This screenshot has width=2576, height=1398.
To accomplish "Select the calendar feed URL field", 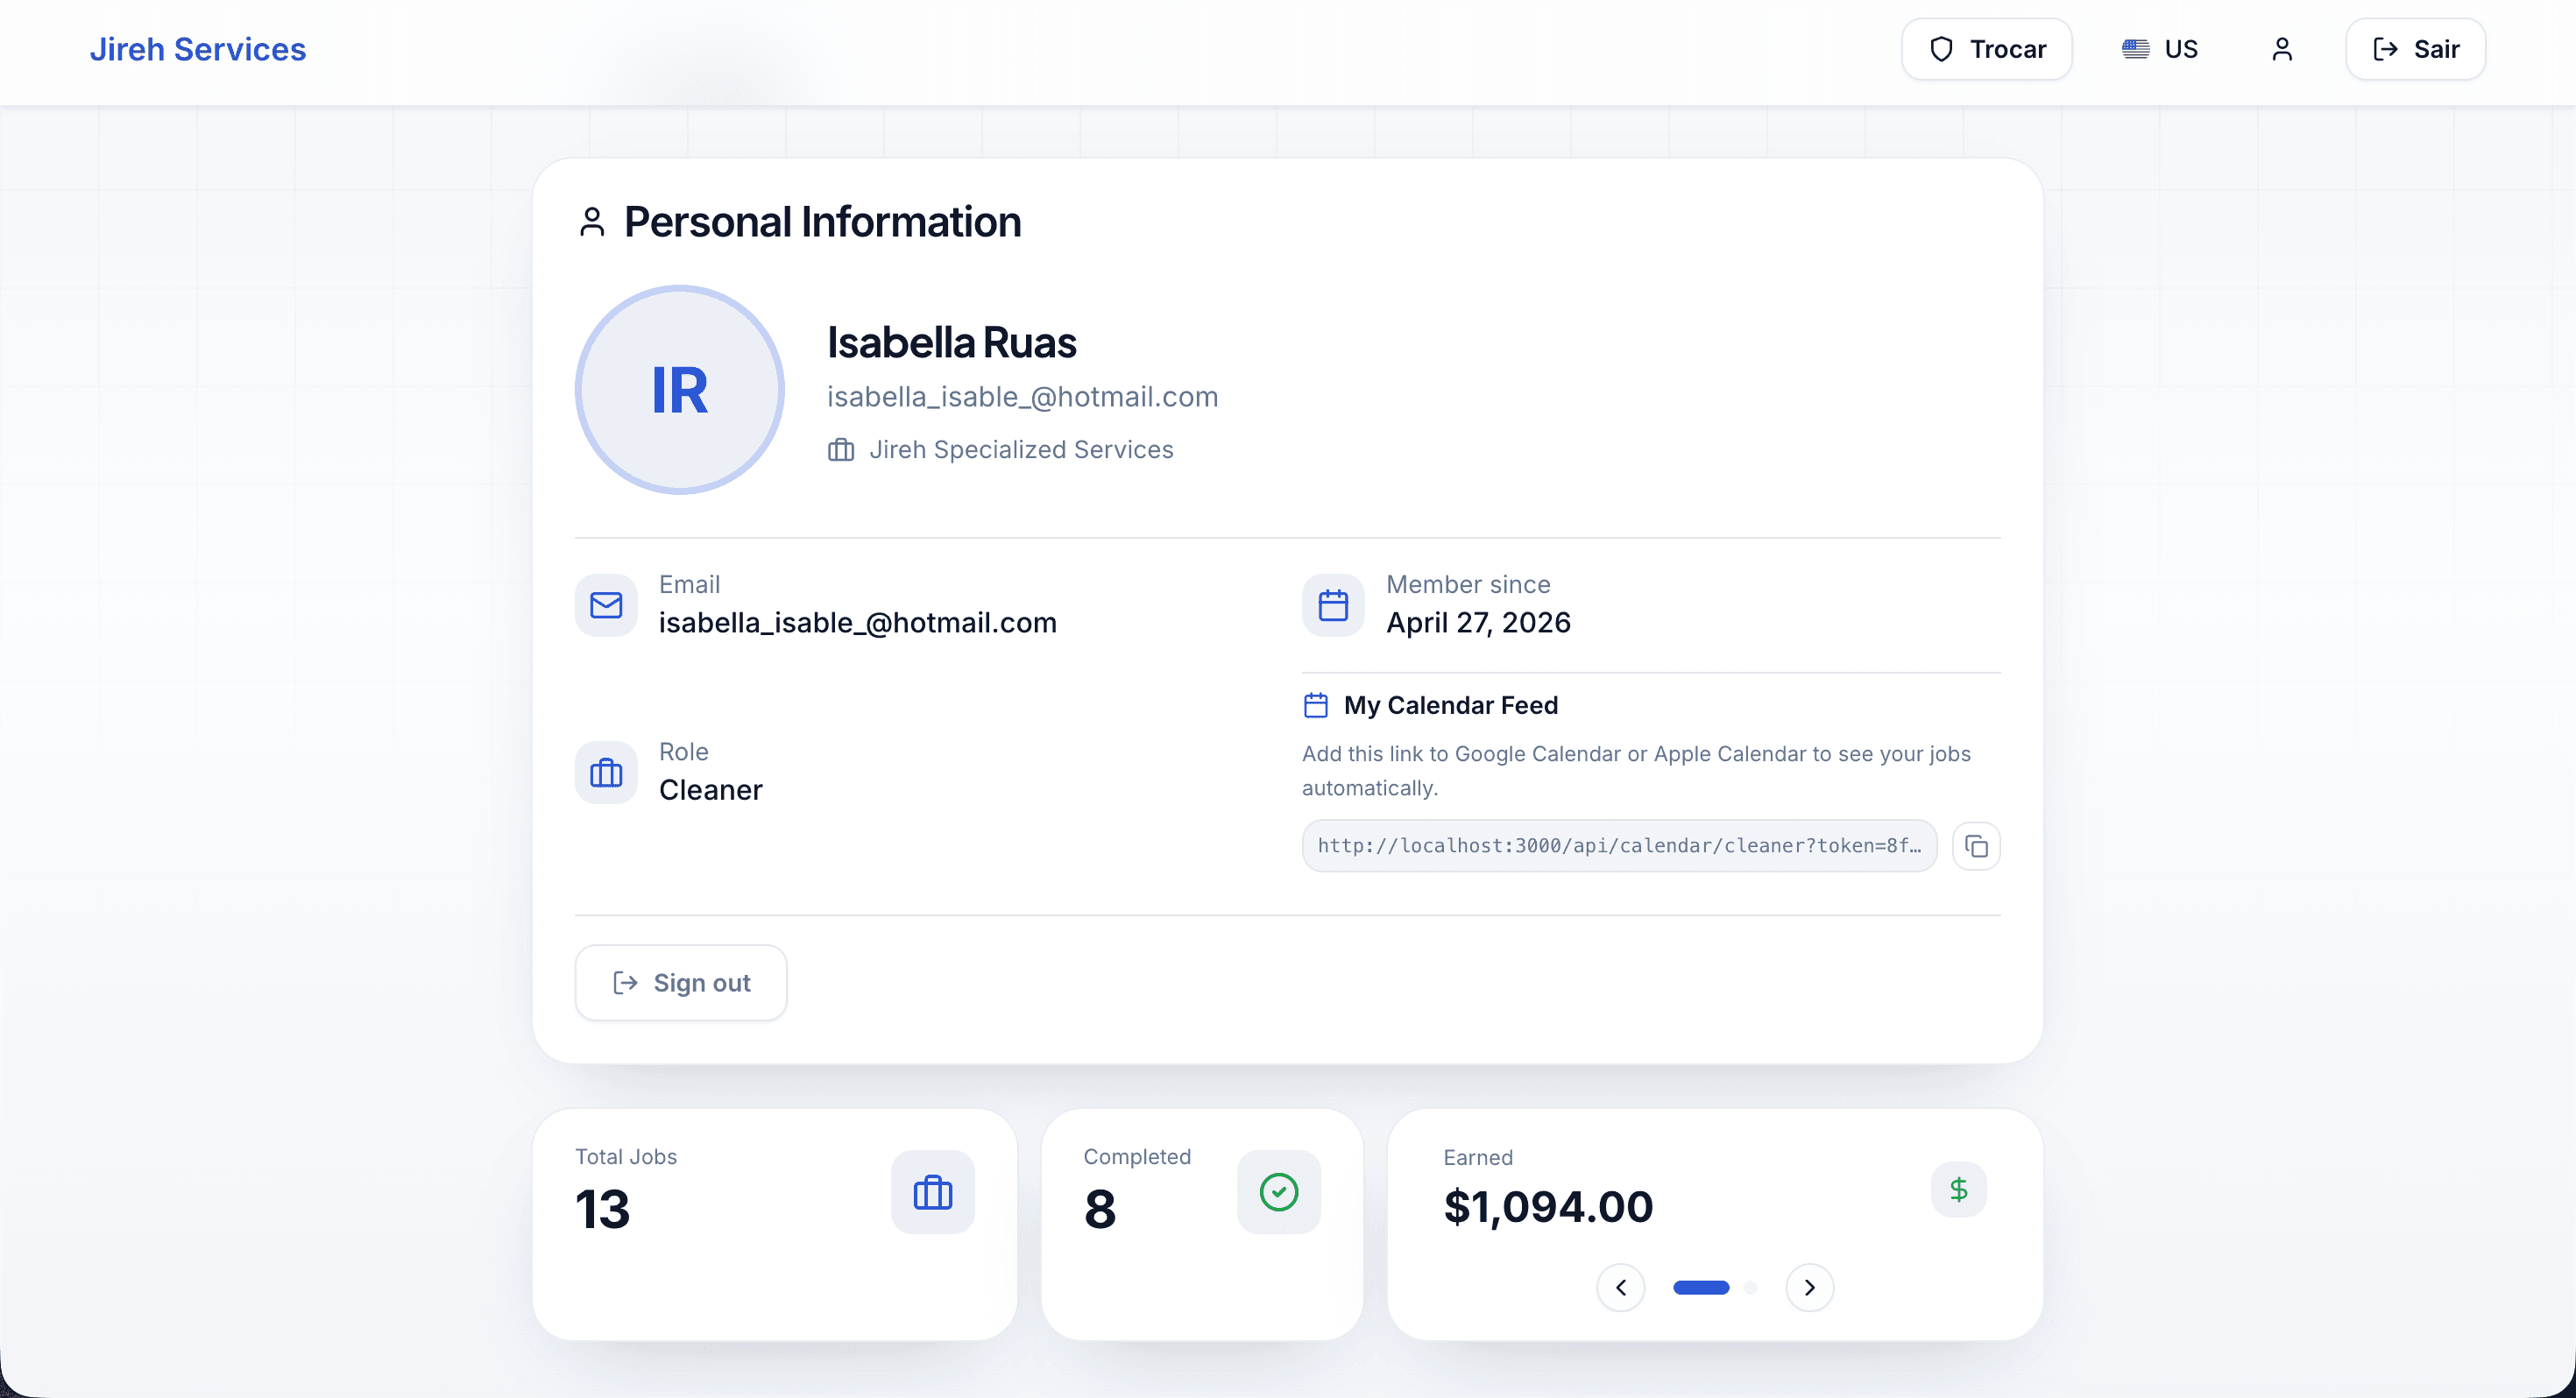I will point(1619,846).
